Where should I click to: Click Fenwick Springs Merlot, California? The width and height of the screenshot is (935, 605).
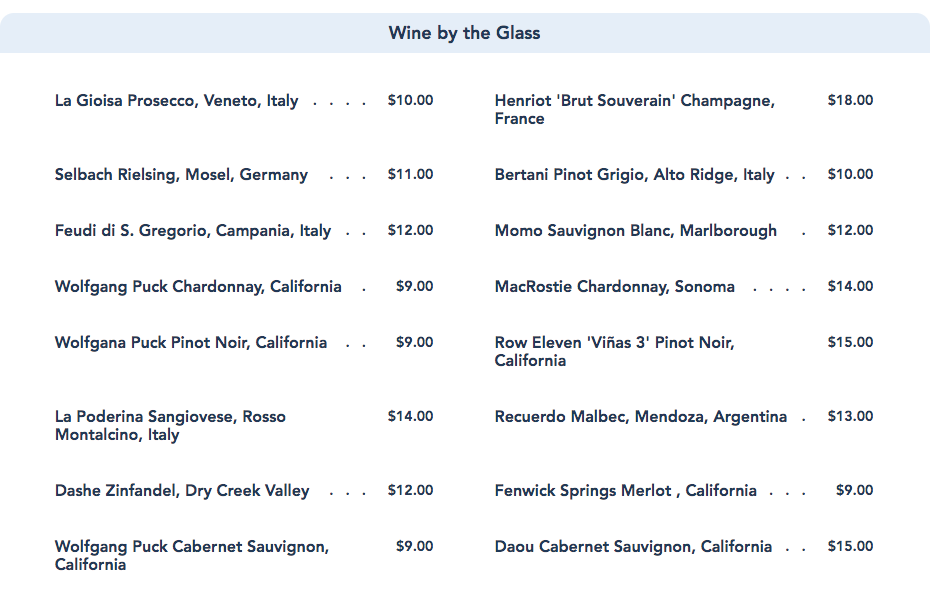point(625,491)
